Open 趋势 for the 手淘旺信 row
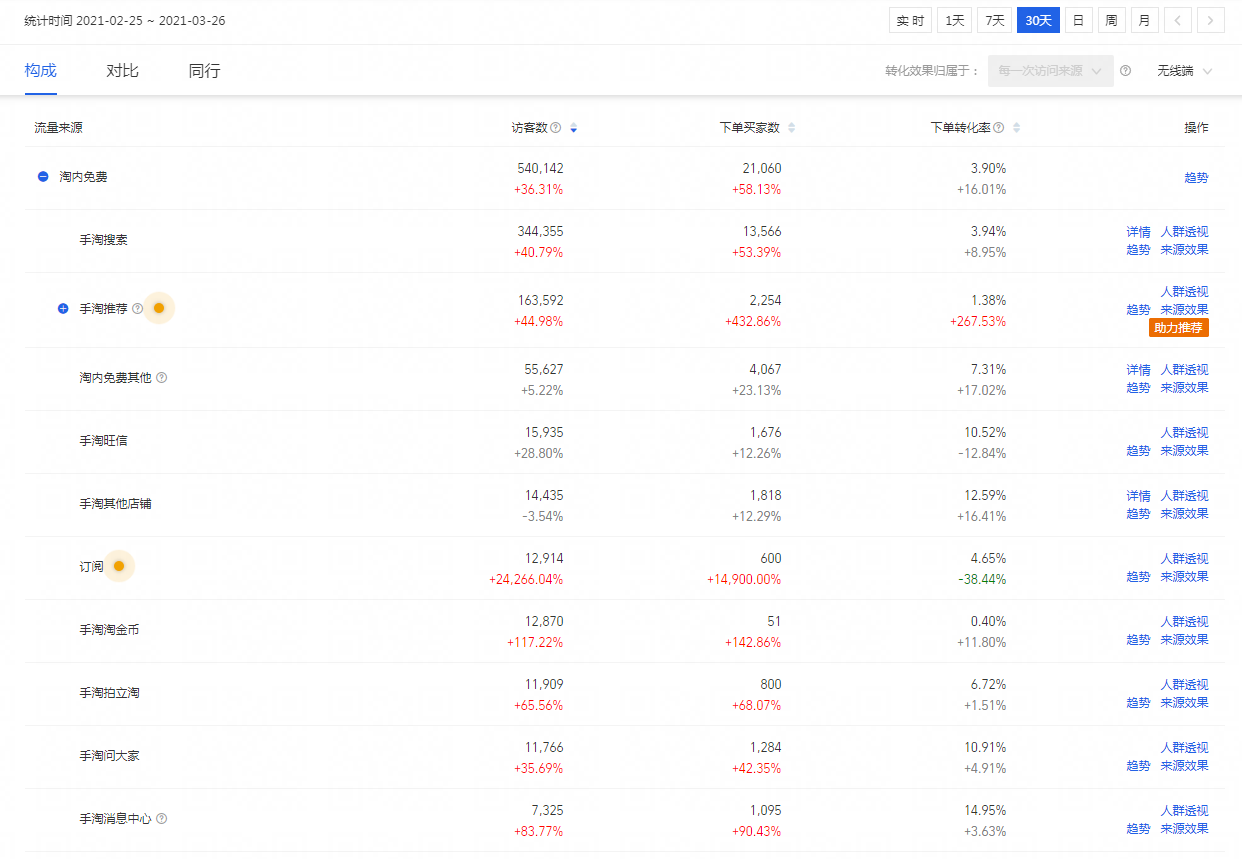Screen dimensions: 1242x859 point(1139,451)
